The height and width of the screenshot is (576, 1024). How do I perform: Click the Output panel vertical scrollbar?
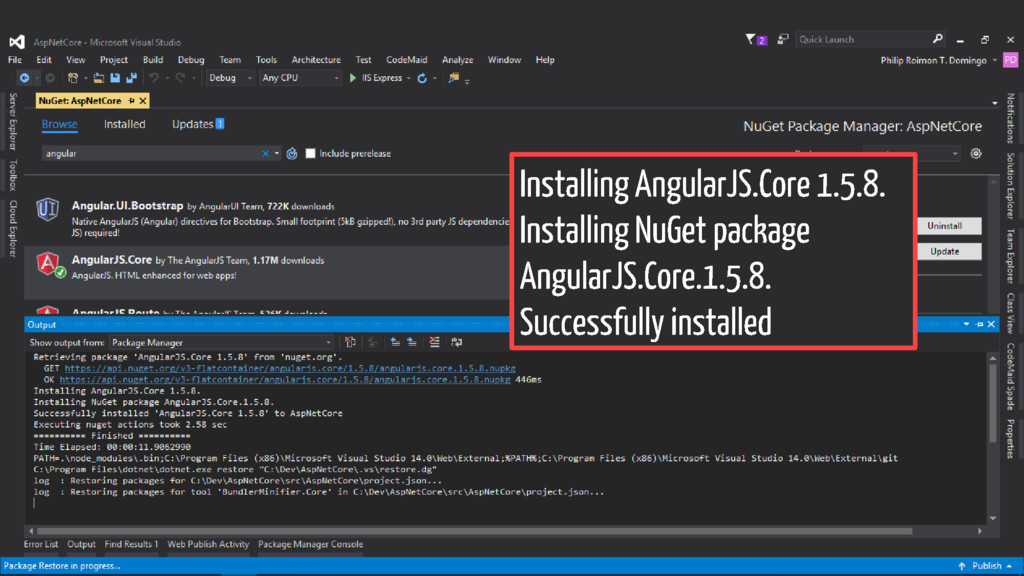(993, 403)
